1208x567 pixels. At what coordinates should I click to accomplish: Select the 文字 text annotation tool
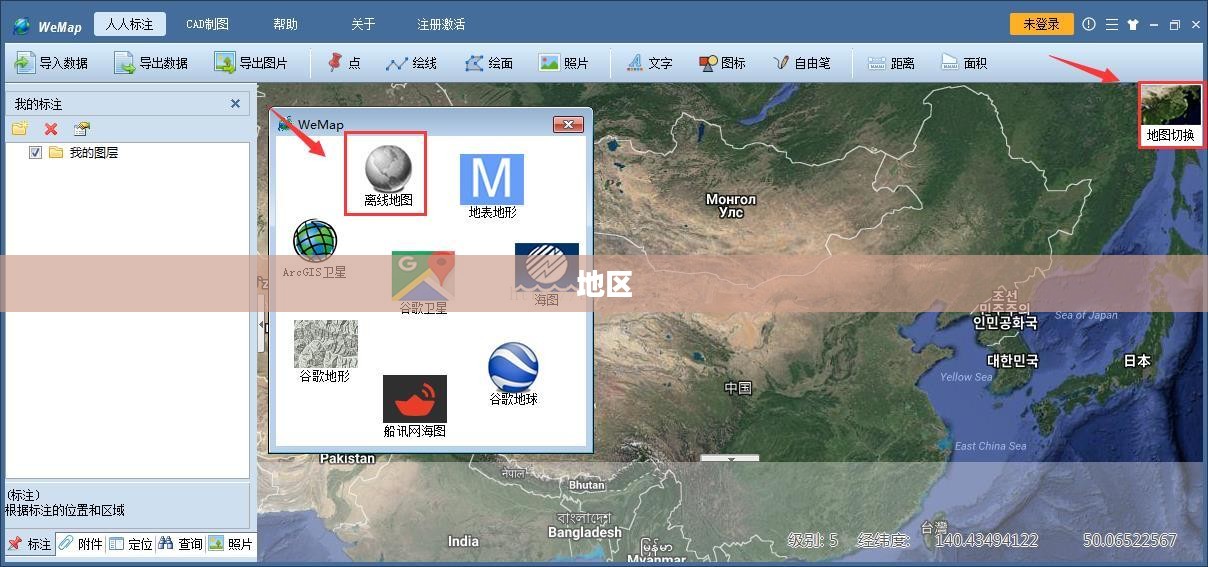(649, 63)
